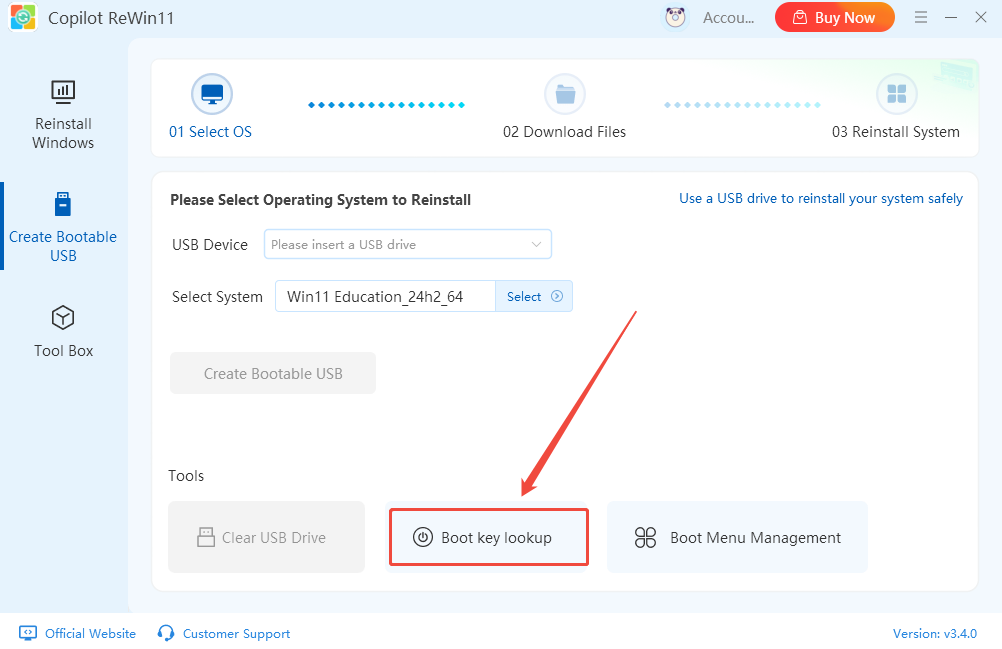
Task: Open the Tool Box cube icon
Action: 63,318
